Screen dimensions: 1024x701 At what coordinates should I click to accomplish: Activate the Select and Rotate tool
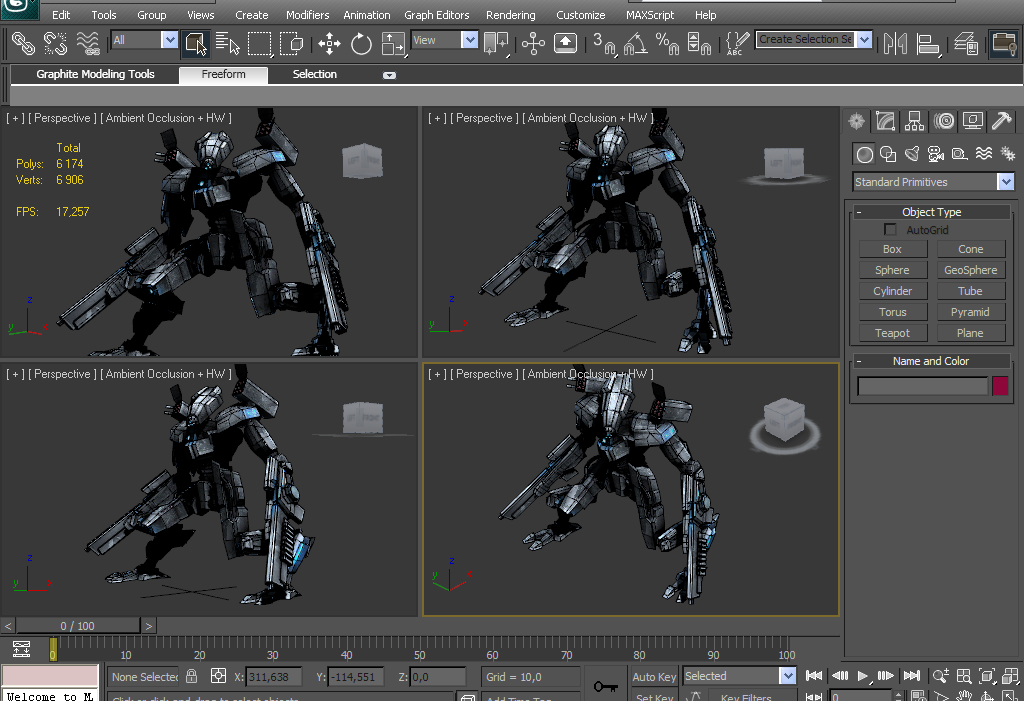coord(361,43)
